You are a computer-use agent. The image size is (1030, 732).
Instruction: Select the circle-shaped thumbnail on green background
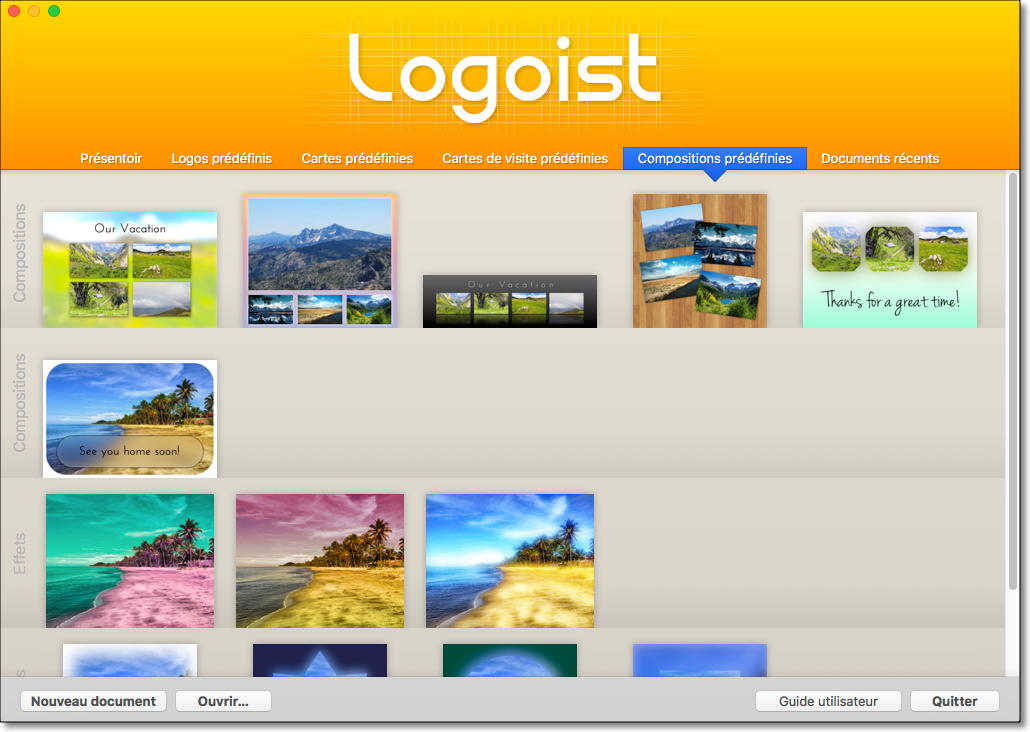point(510,660)
